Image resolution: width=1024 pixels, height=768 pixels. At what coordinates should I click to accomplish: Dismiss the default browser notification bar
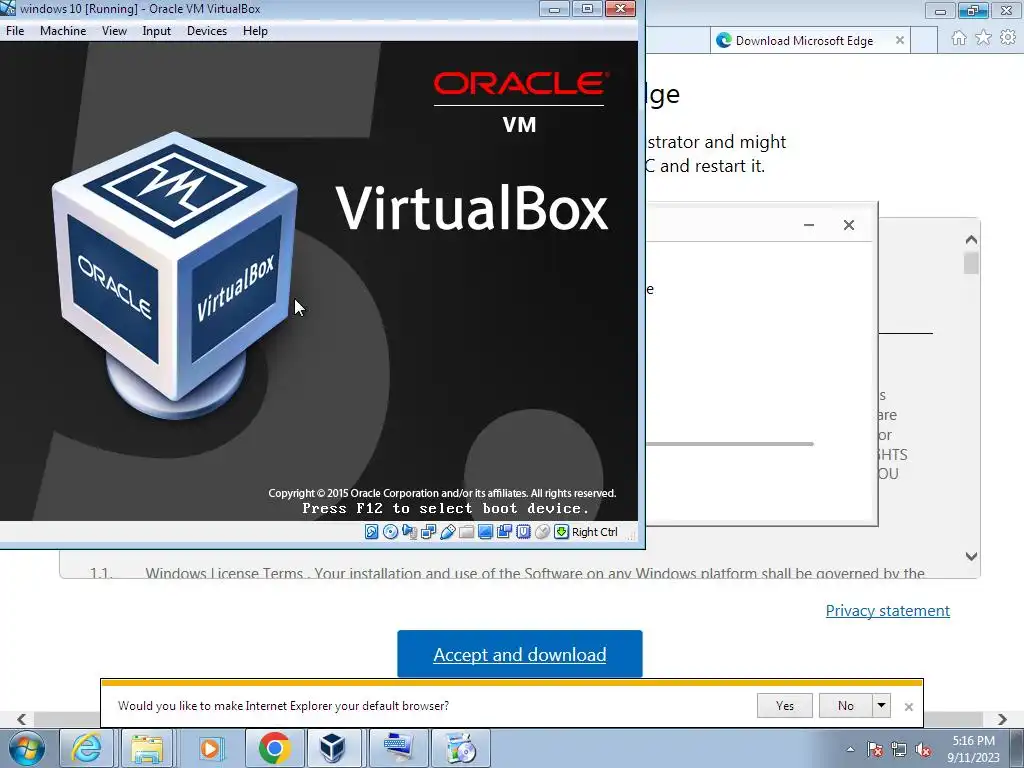[908, 707]
